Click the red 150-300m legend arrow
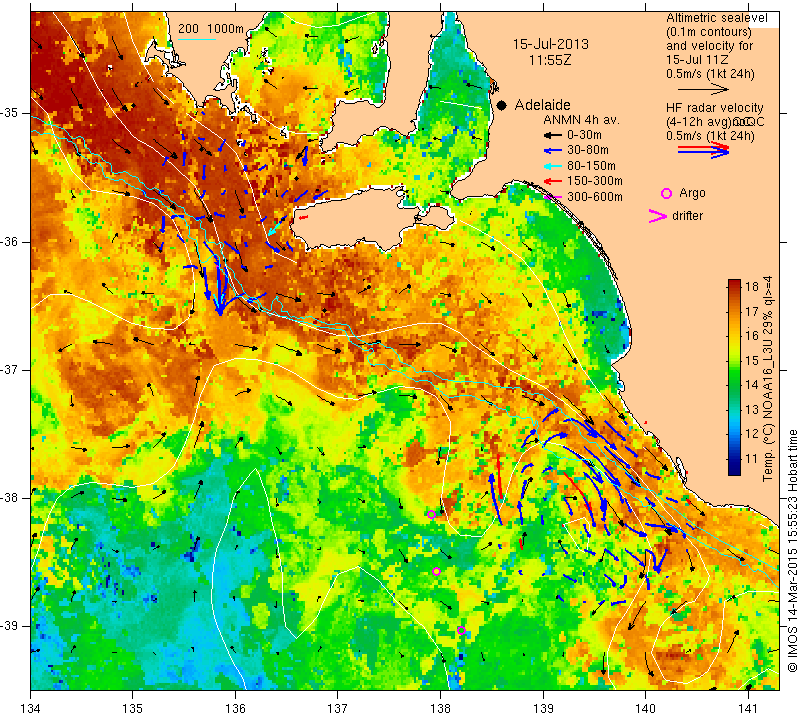The height and width of the screenshot is (720, 800). [553, 181]
